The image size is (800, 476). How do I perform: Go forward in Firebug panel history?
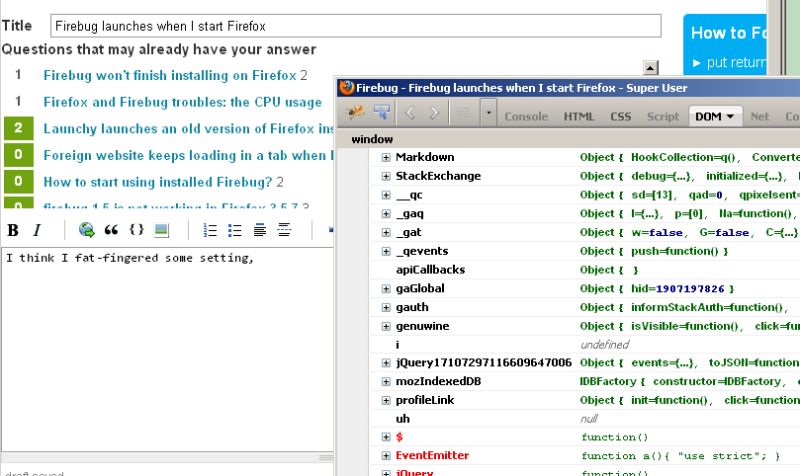pyautogui.click(x=434, y=113)
